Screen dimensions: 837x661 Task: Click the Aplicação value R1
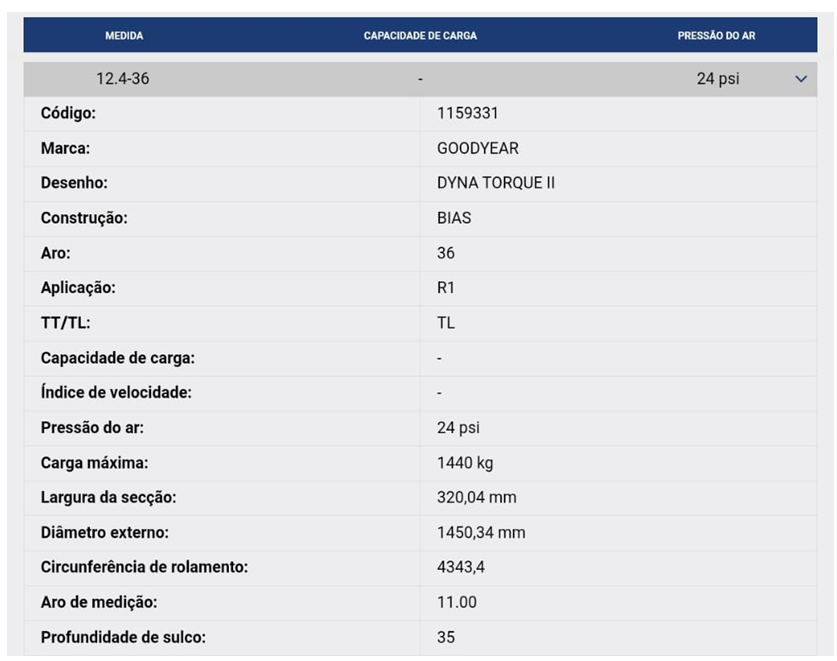pyautogui.click(x=446, y=288)
